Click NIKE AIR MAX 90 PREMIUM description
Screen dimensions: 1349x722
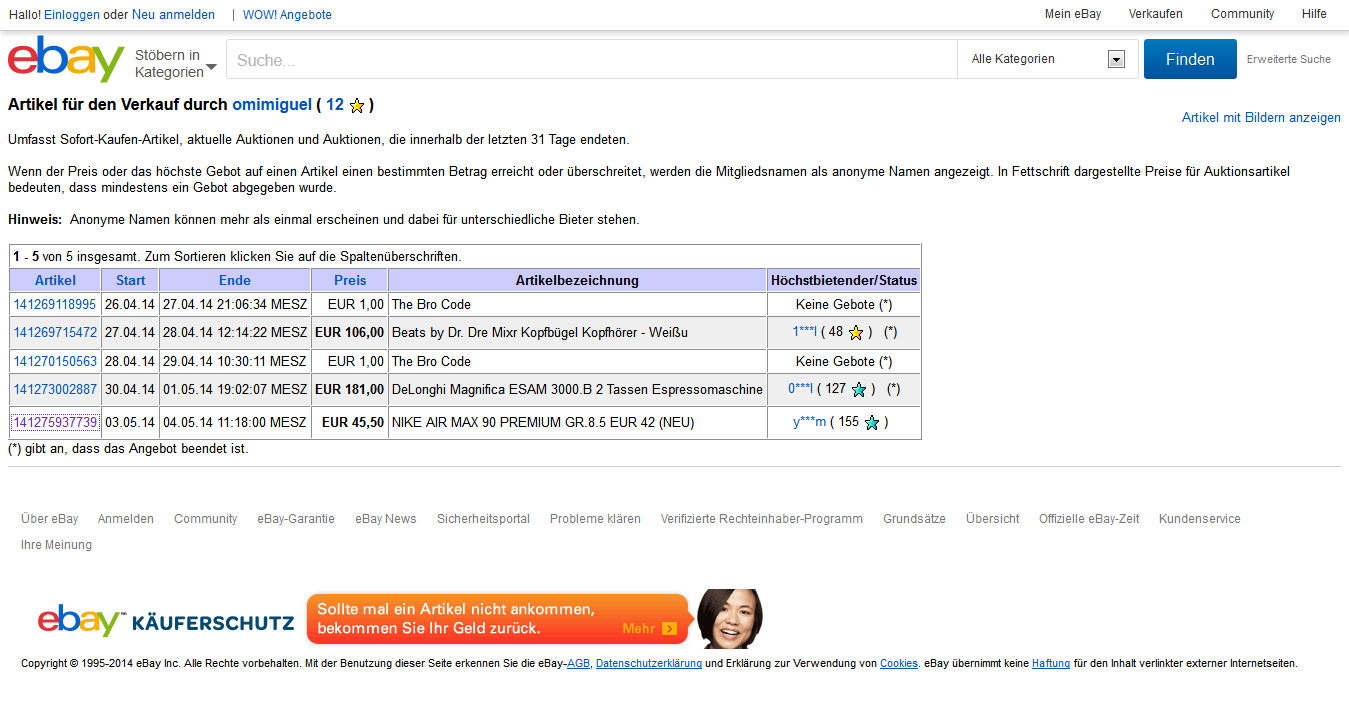click(x=543, y=422)
